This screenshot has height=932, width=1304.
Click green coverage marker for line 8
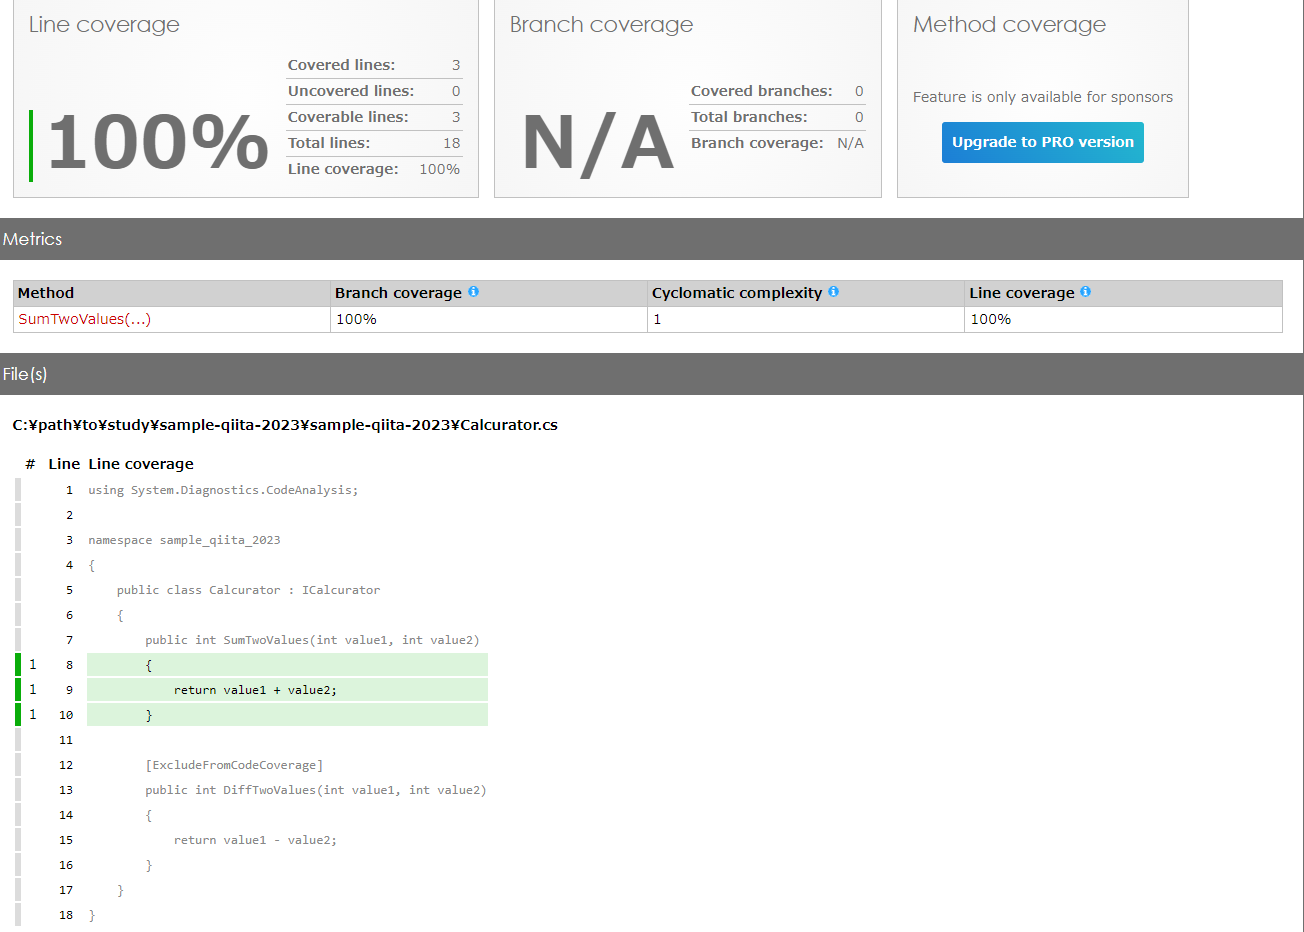tap(18, 665)
